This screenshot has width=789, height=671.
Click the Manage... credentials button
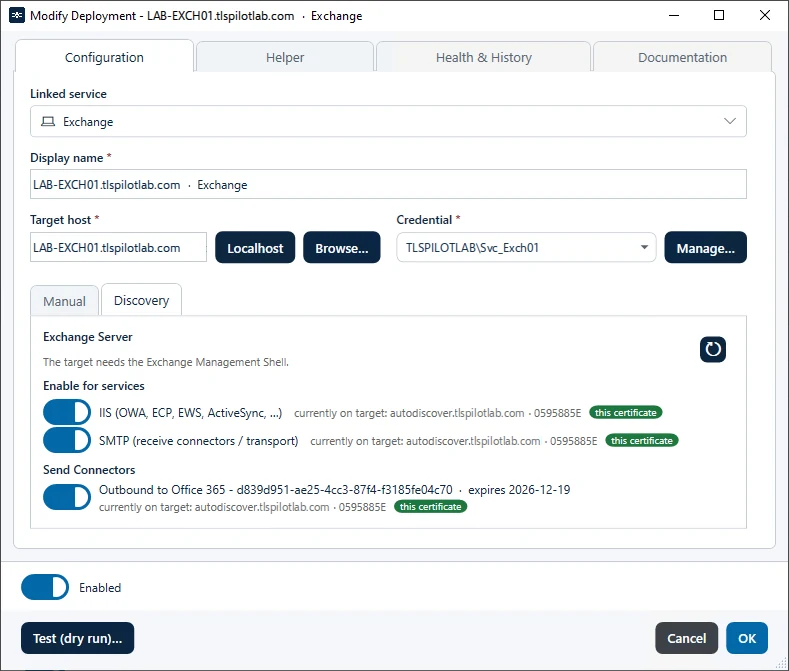coord(705,248)
